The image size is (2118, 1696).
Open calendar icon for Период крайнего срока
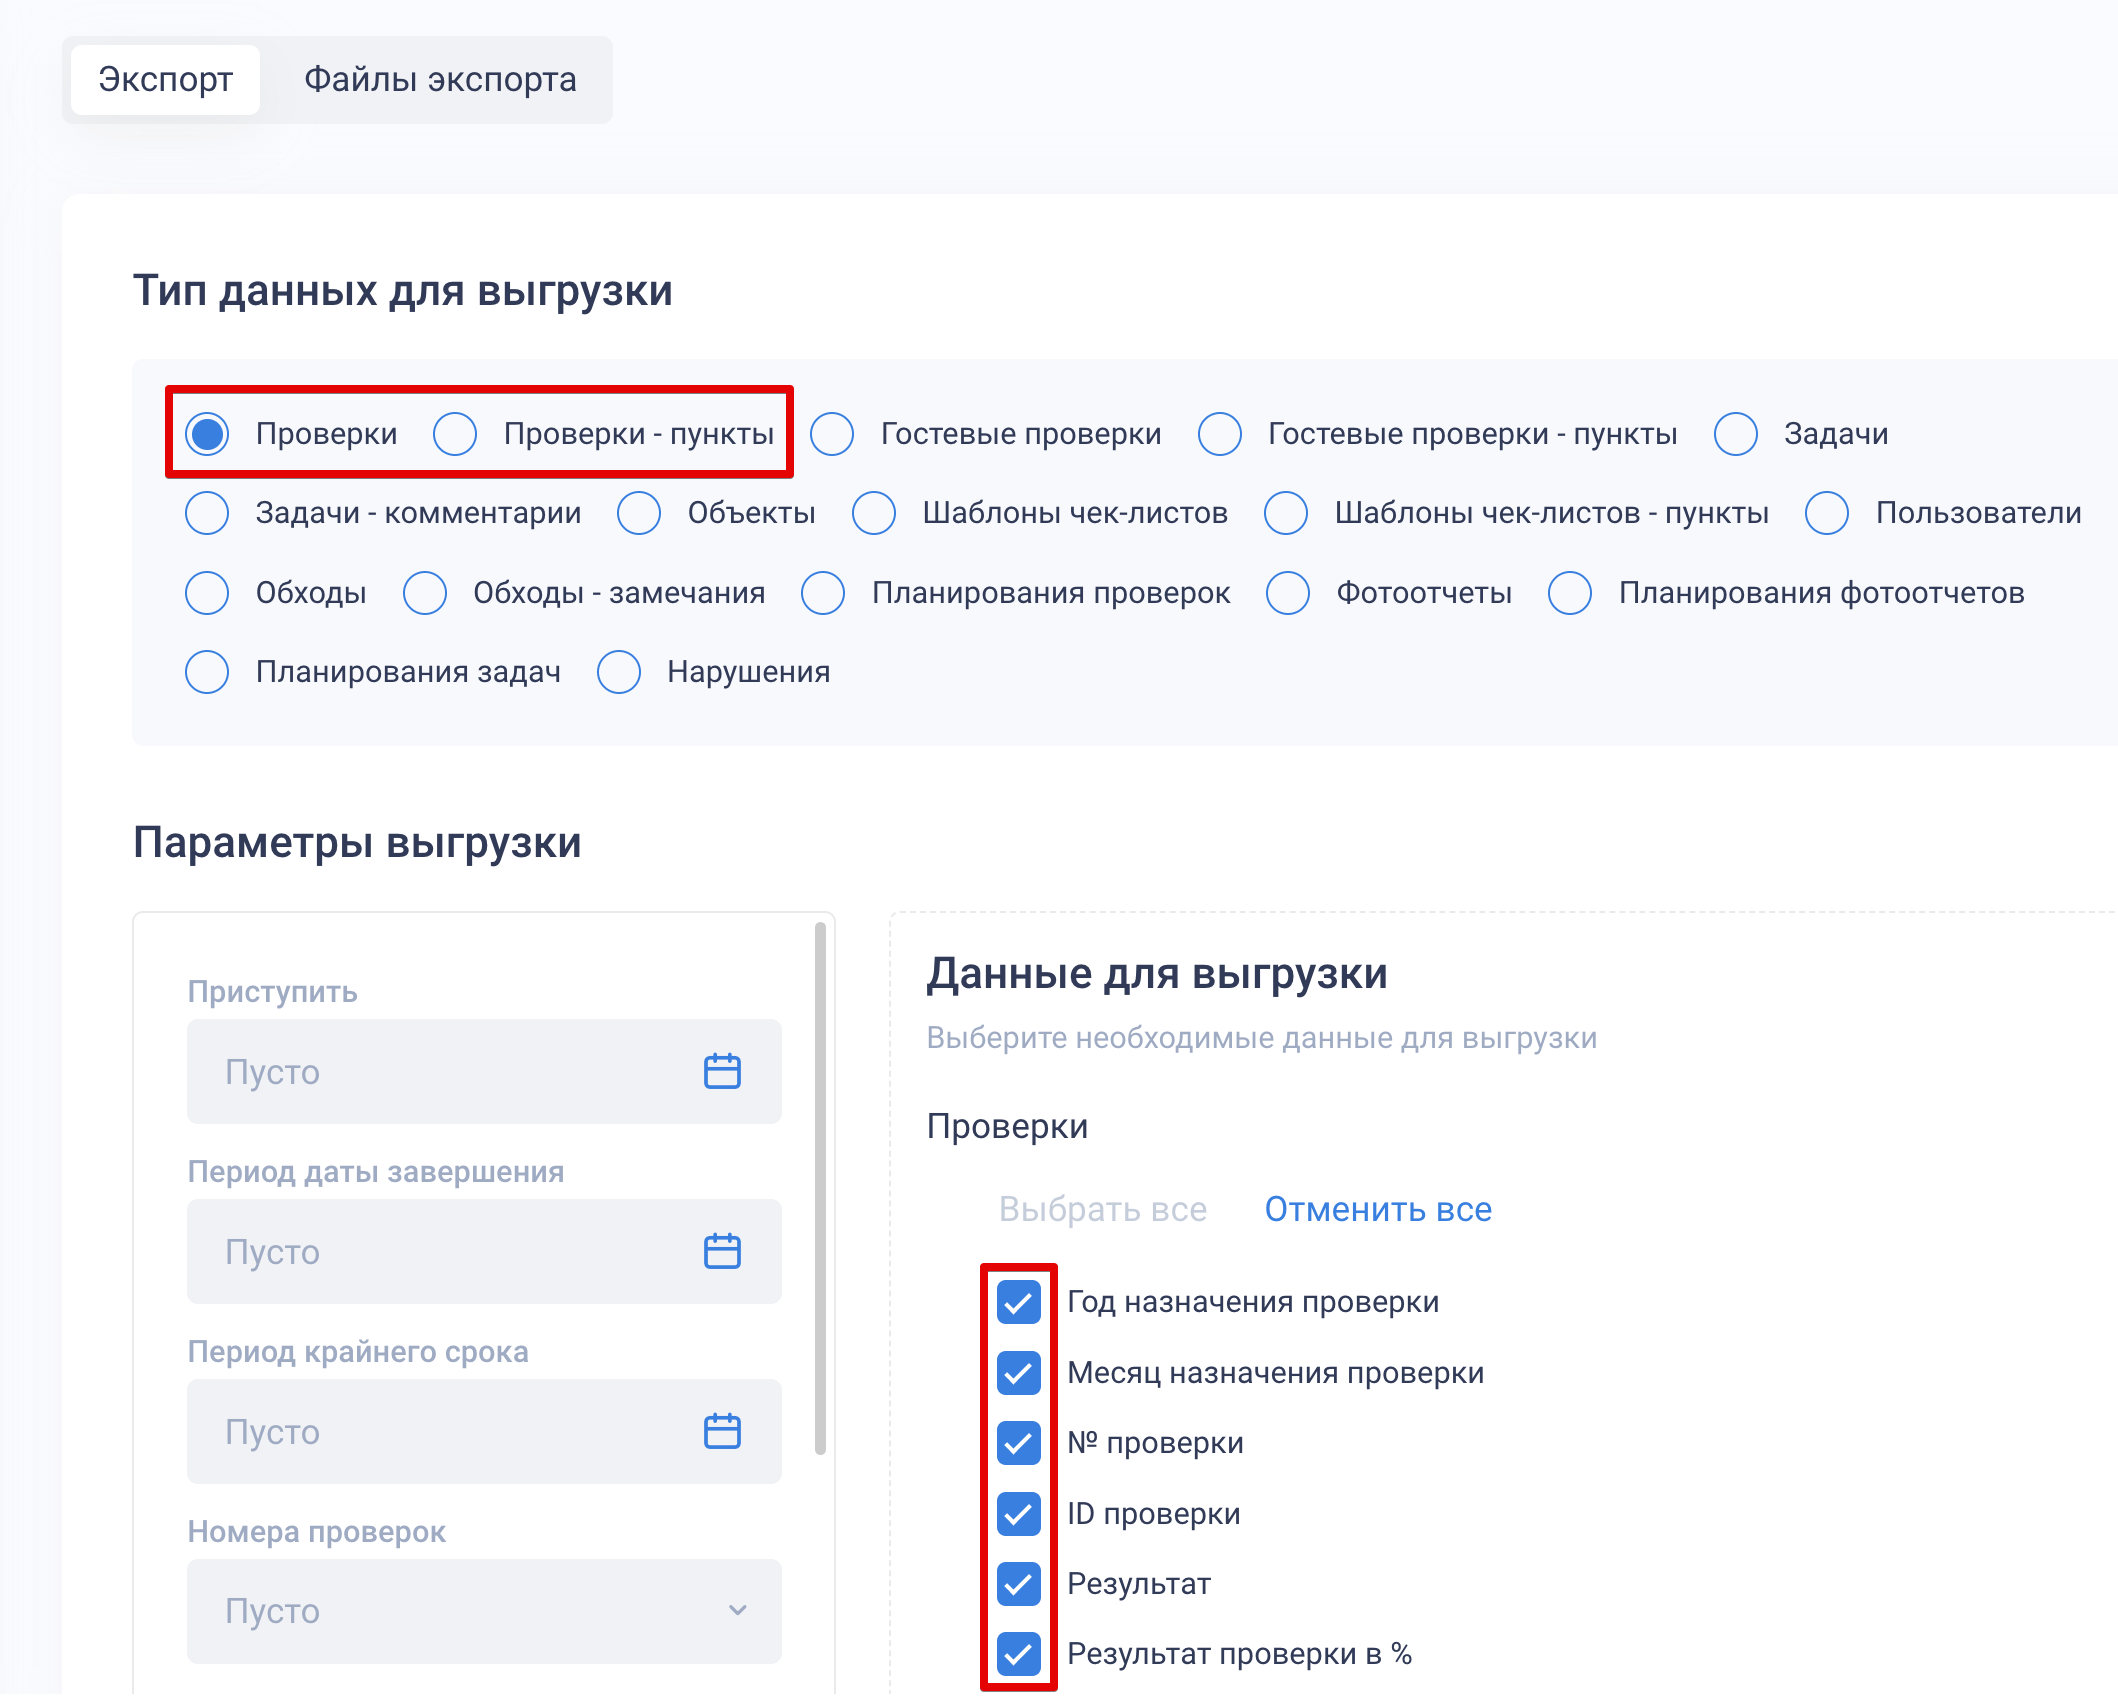721,1431
